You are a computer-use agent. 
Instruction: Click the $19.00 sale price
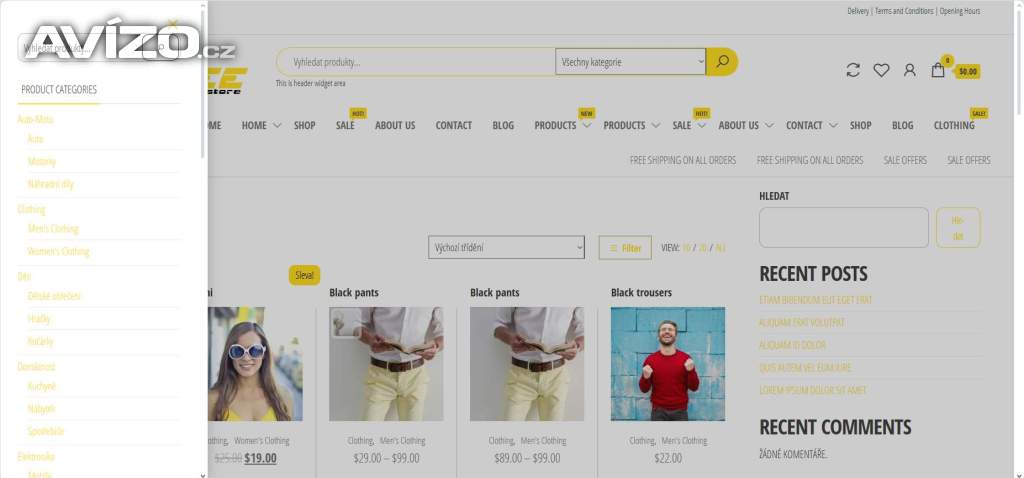click(261, 458)
